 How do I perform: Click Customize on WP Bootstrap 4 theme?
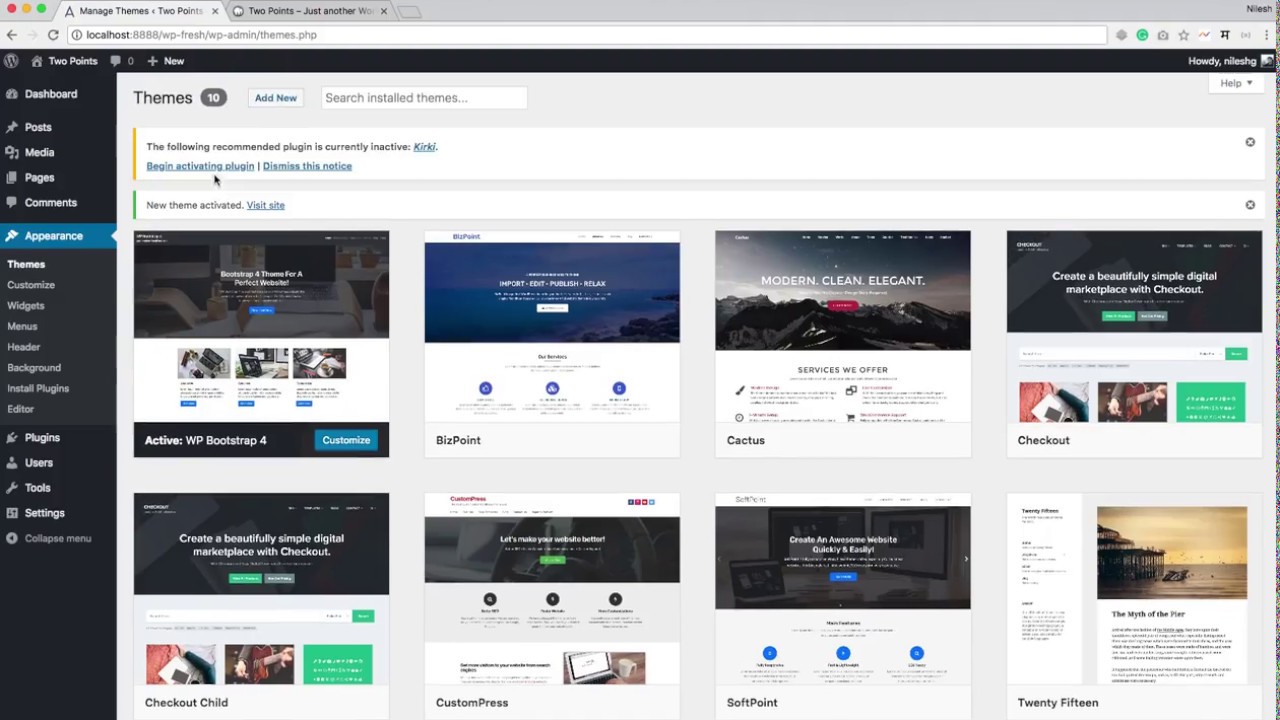[x=346, y=440]
